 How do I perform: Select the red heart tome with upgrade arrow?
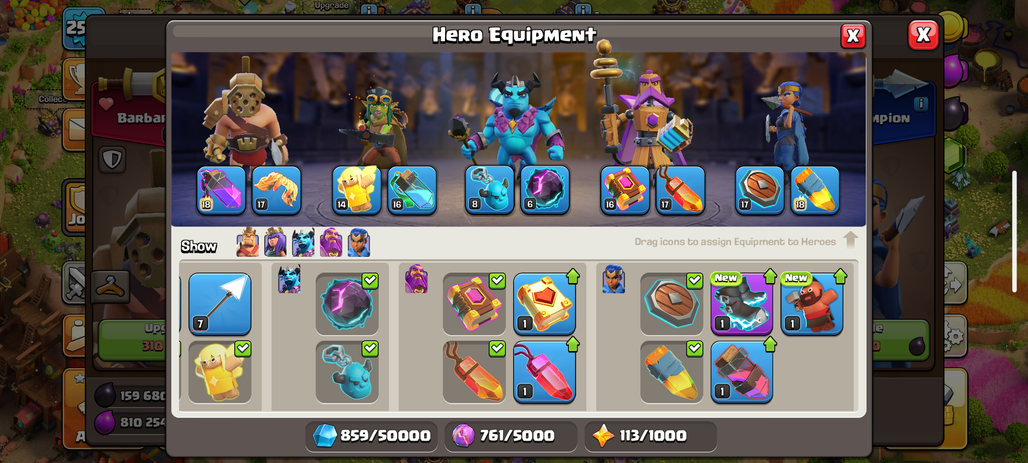tap(544, 304)
